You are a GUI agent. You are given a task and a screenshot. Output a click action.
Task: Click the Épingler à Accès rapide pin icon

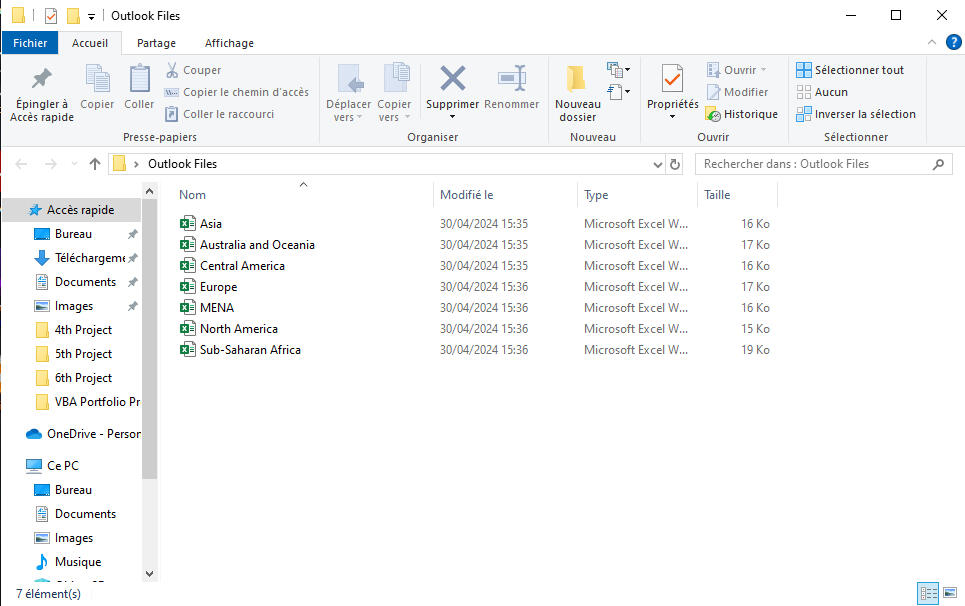point(41,79)
